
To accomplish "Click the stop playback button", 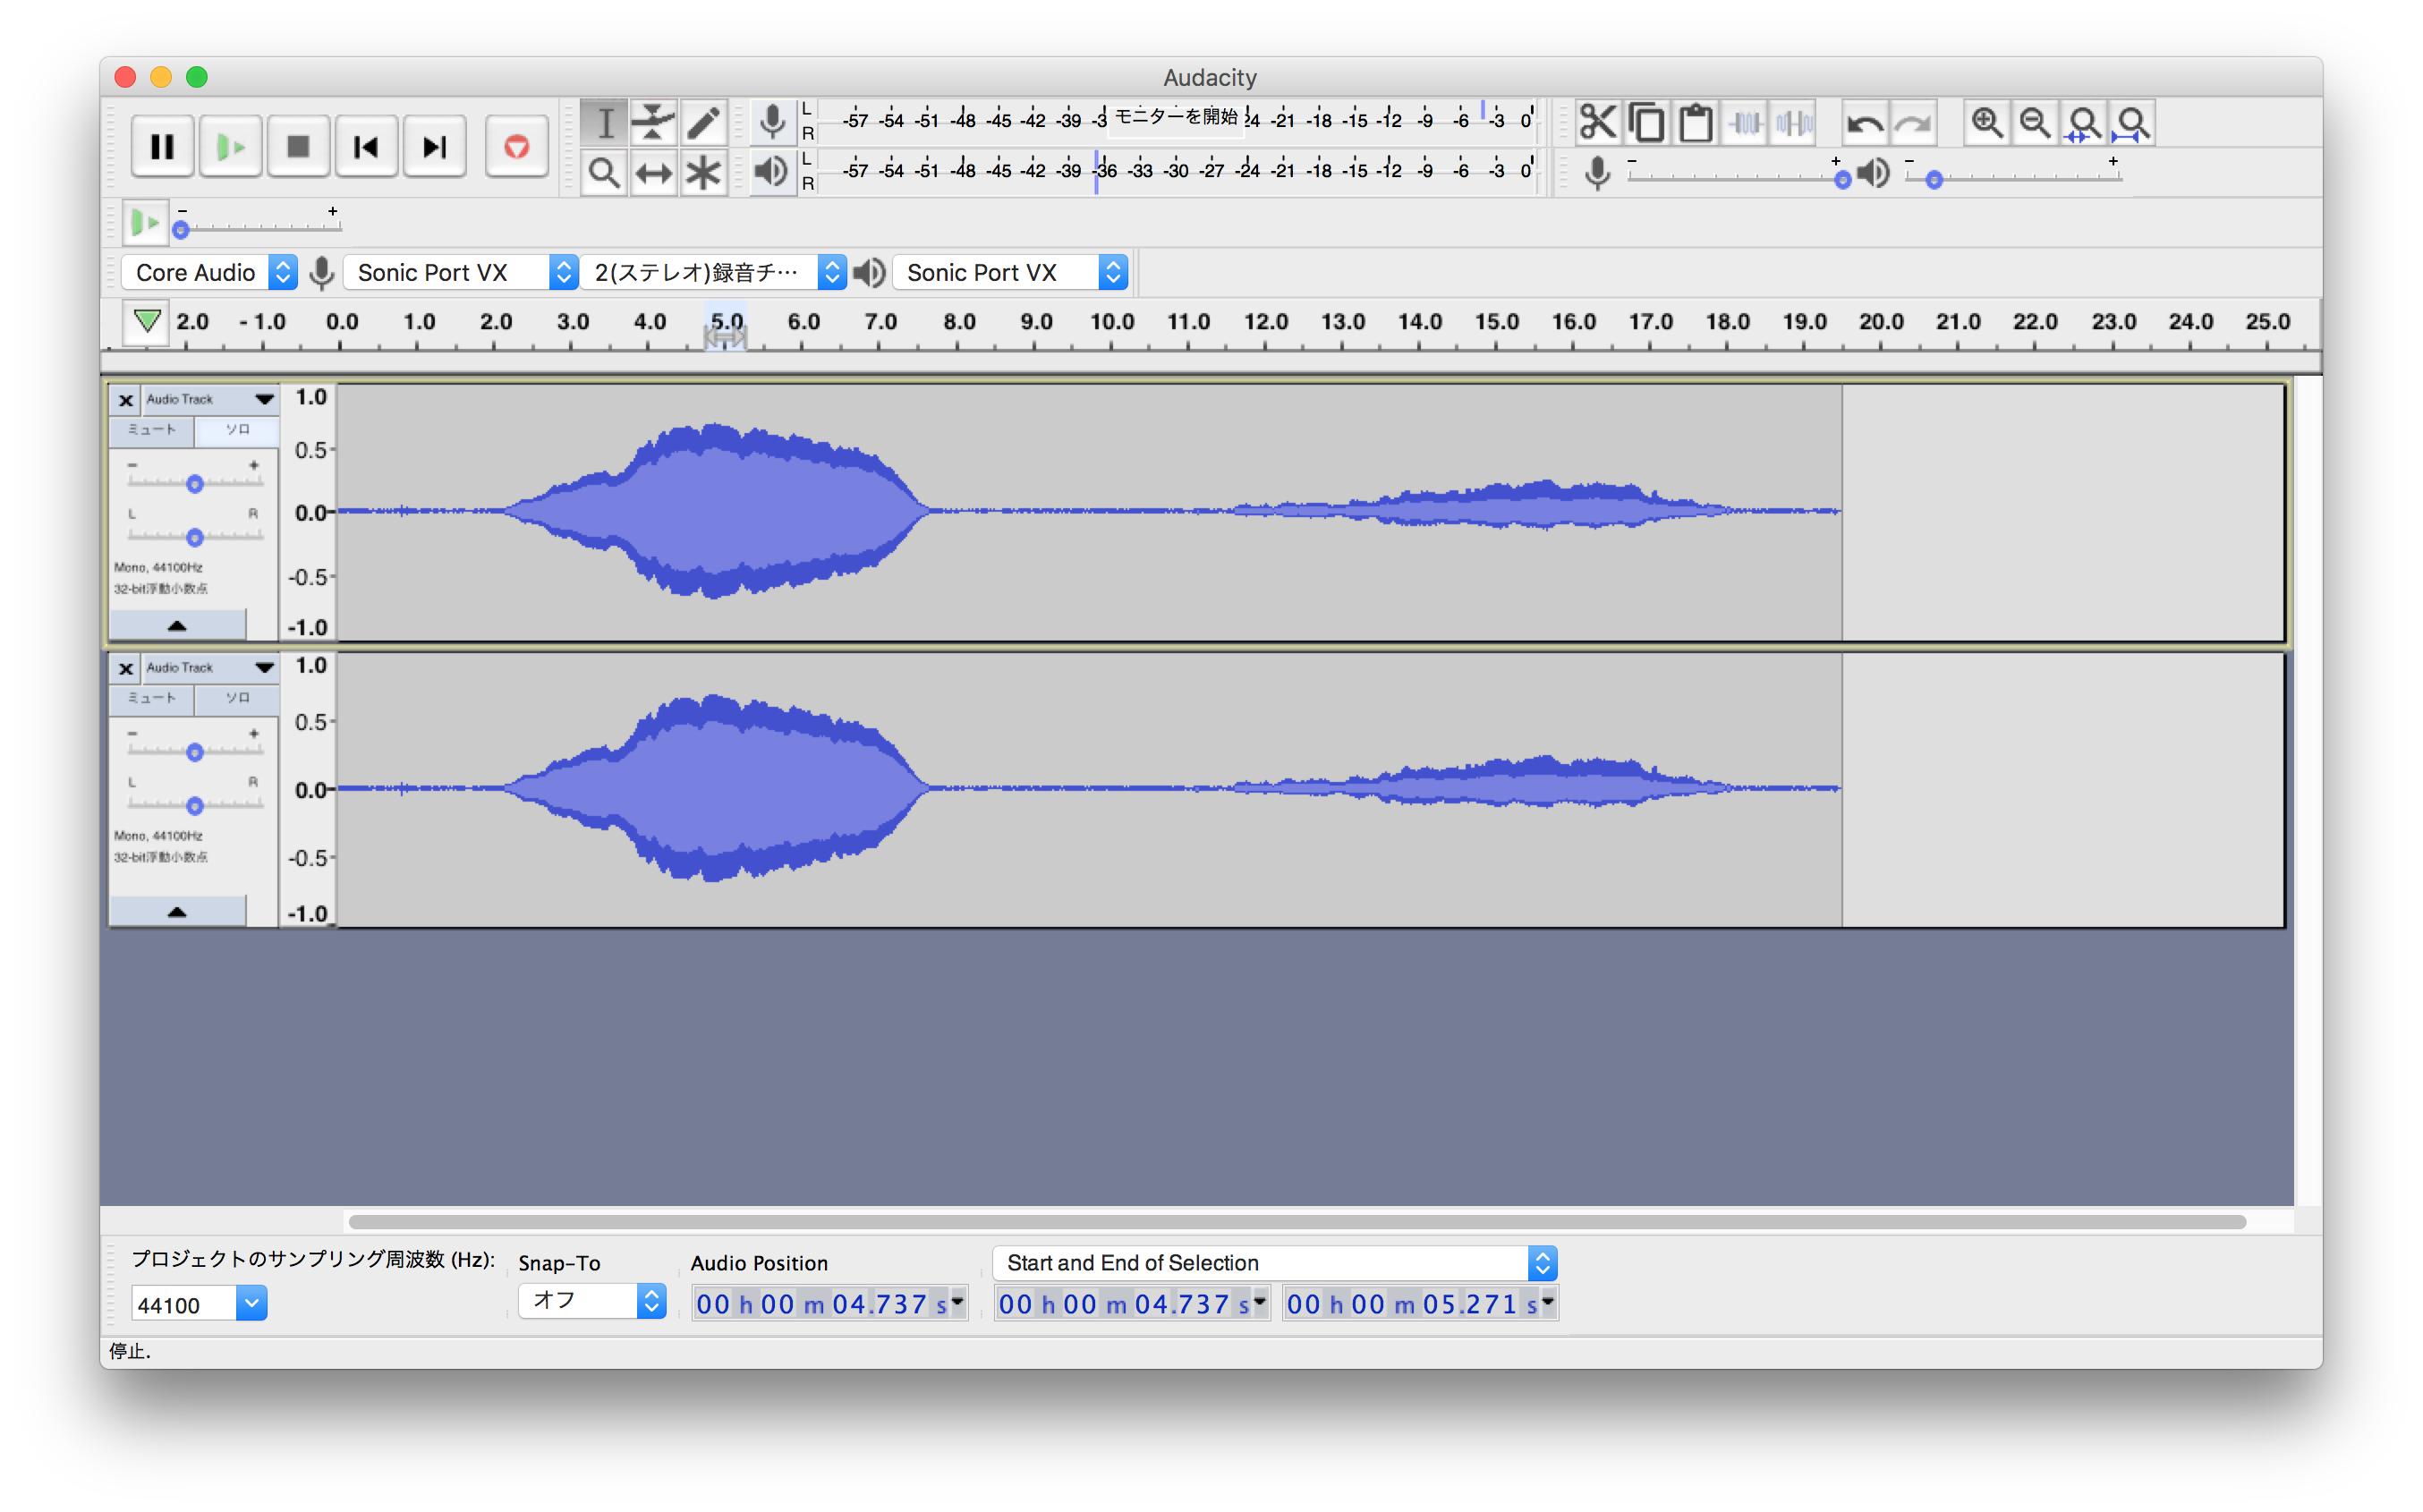I will coord(296,147).
